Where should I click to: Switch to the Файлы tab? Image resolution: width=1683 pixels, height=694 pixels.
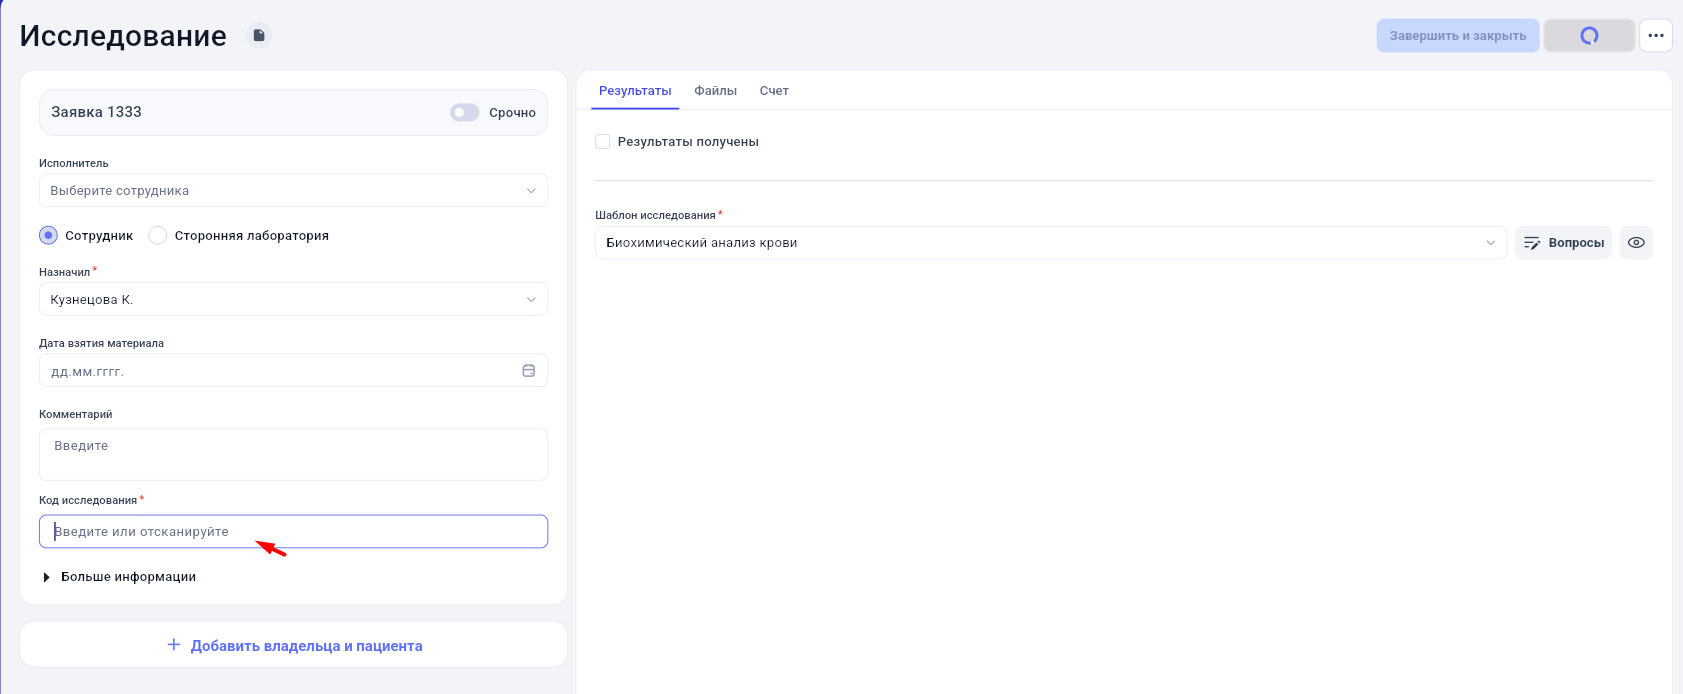pos(716,91)
